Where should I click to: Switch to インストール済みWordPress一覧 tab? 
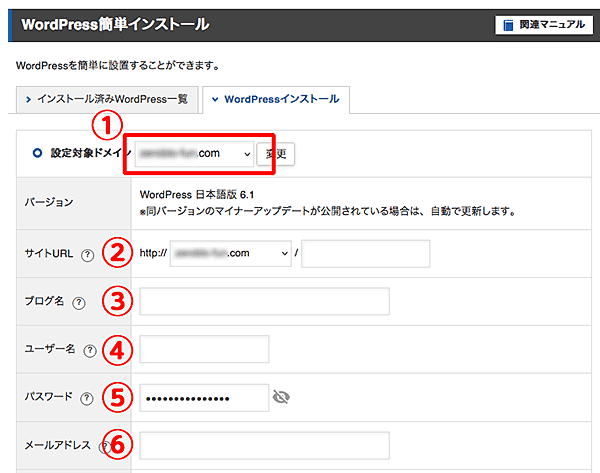(107, 99)
